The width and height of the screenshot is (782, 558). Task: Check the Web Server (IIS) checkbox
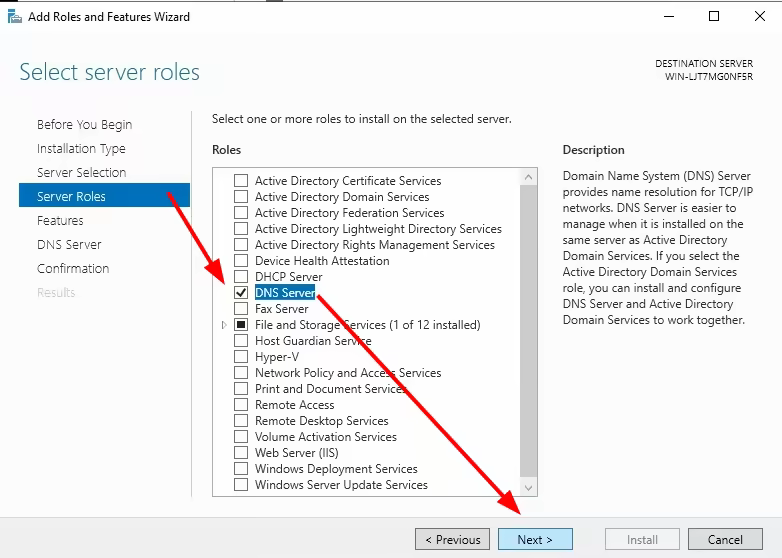click(241, 452)
